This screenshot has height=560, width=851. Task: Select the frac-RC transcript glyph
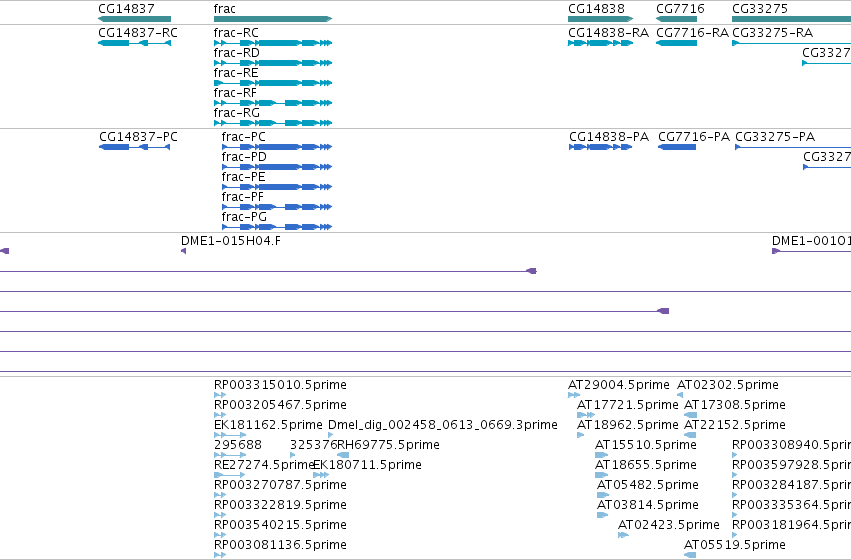click(273, 43)
